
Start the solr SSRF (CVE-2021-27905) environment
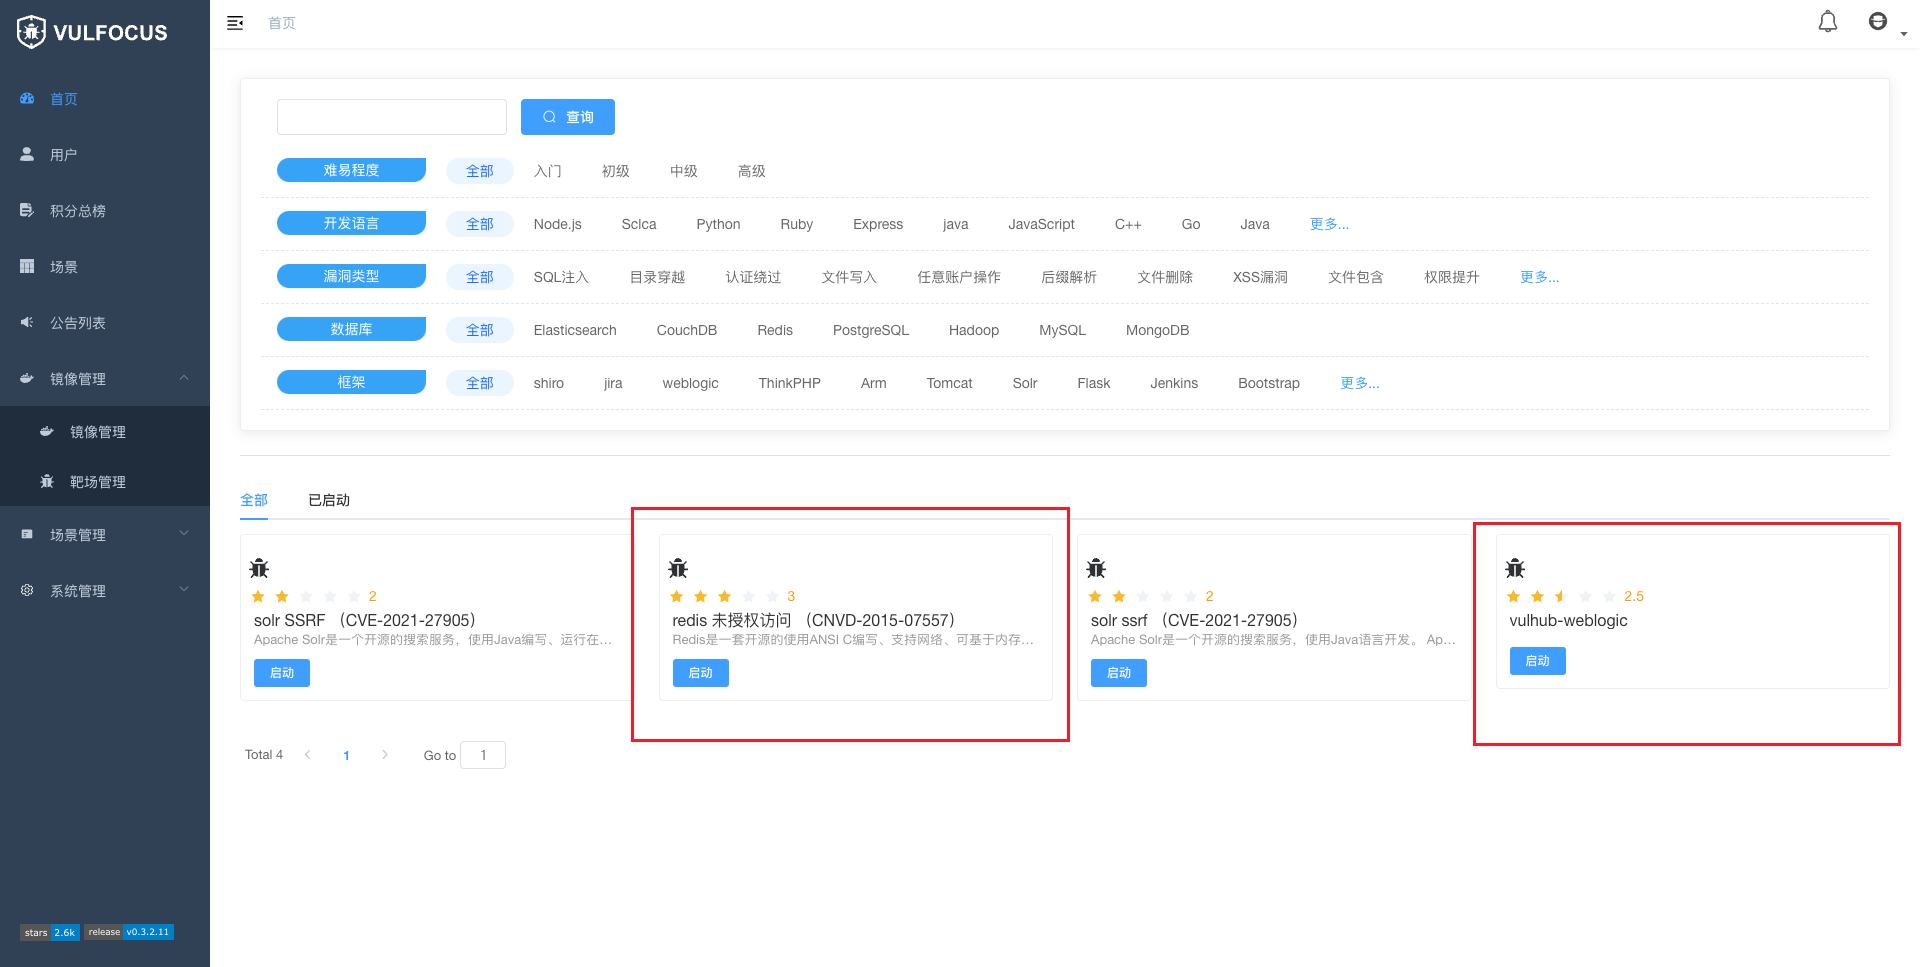point(282,673)
